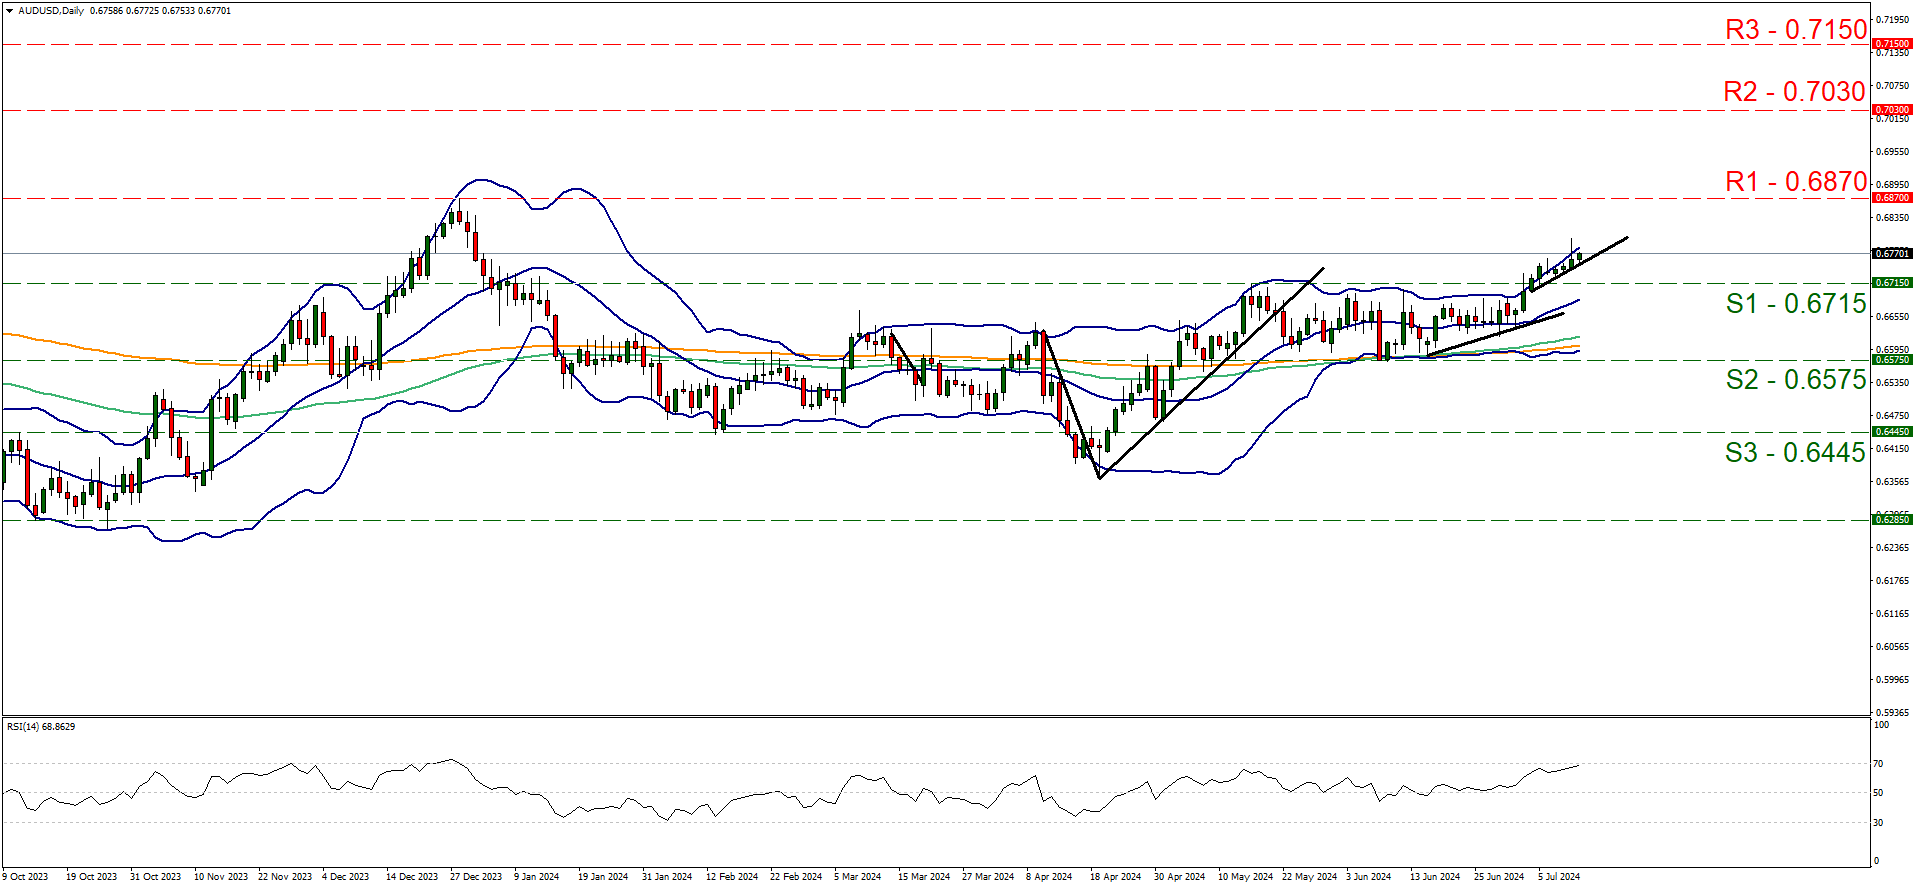Click the S2 - 0.6575 support label

[x=1796, y=380]
